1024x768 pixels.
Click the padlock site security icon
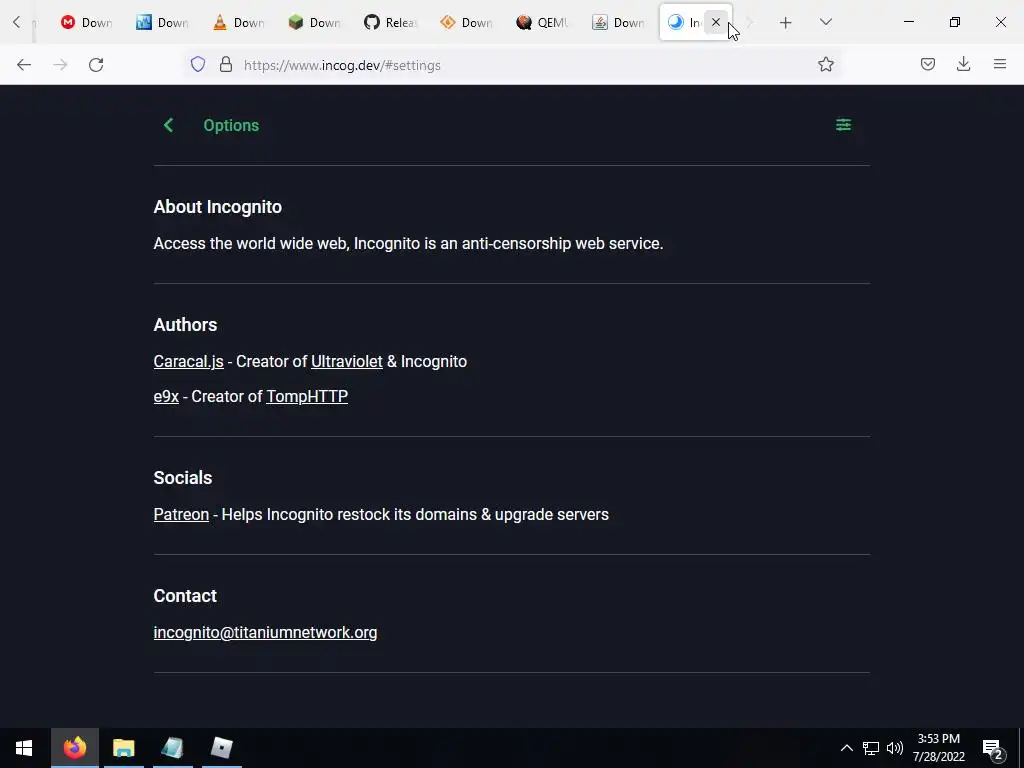226,64
